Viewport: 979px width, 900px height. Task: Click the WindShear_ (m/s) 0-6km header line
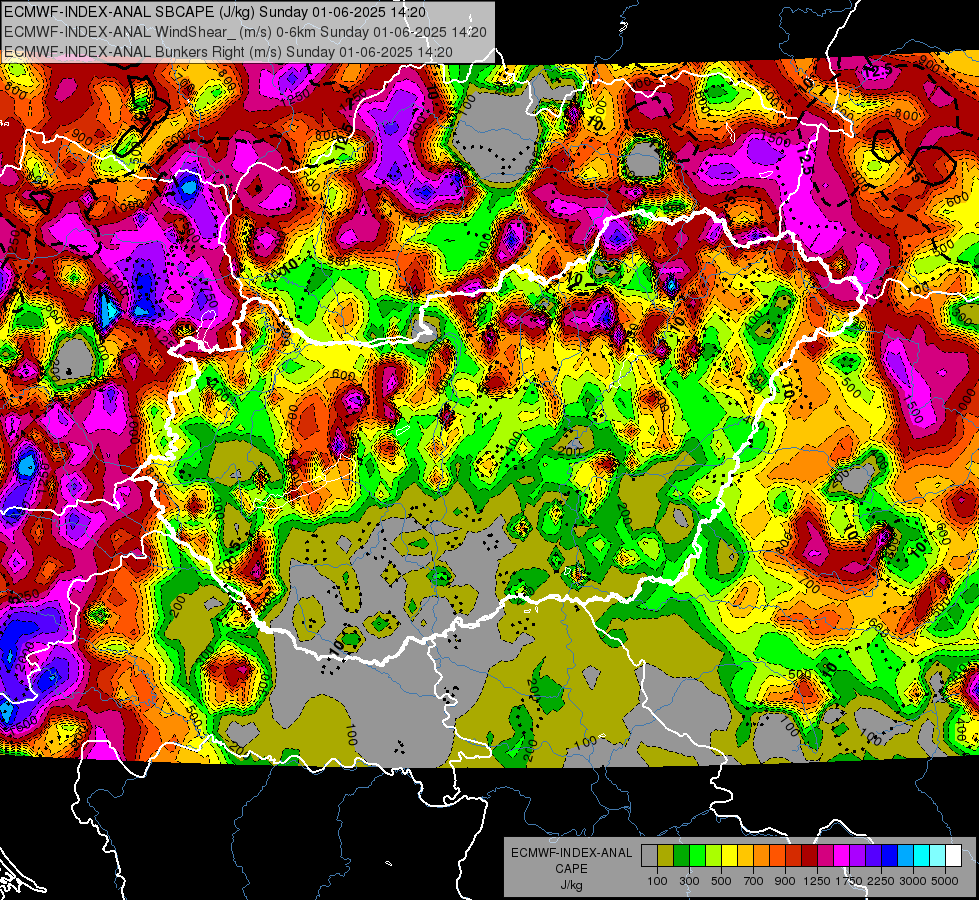pos(245,32)
